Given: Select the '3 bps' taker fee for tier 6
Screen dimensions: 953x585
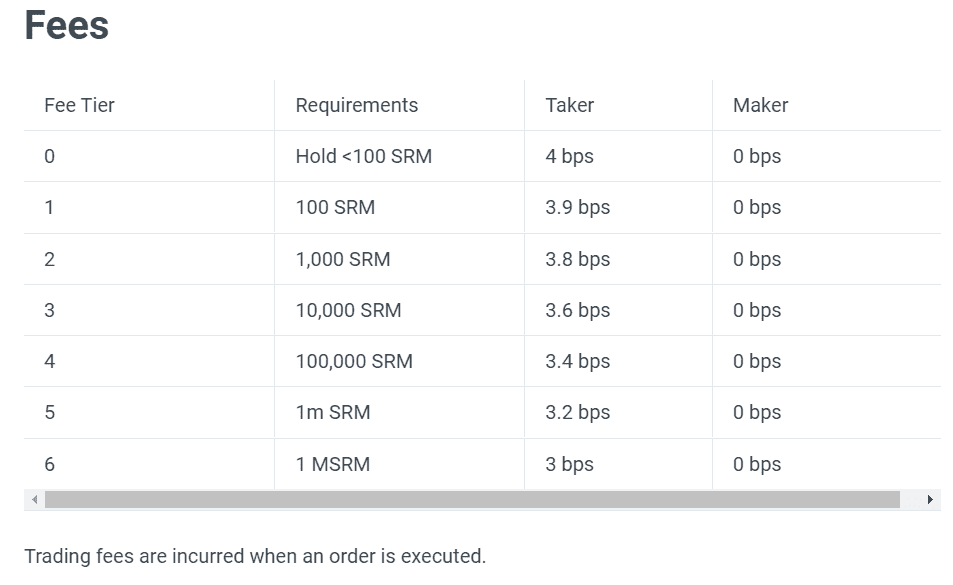Looking at the screenshot, I should 569,464.
